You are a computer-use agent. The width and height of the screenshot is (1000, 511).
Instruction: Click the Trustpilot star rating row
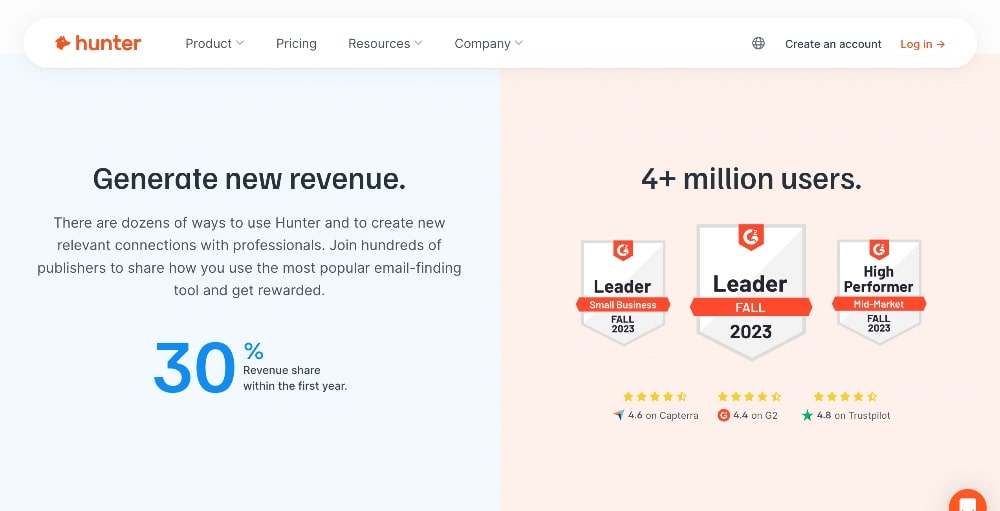[x=846, y=397]
